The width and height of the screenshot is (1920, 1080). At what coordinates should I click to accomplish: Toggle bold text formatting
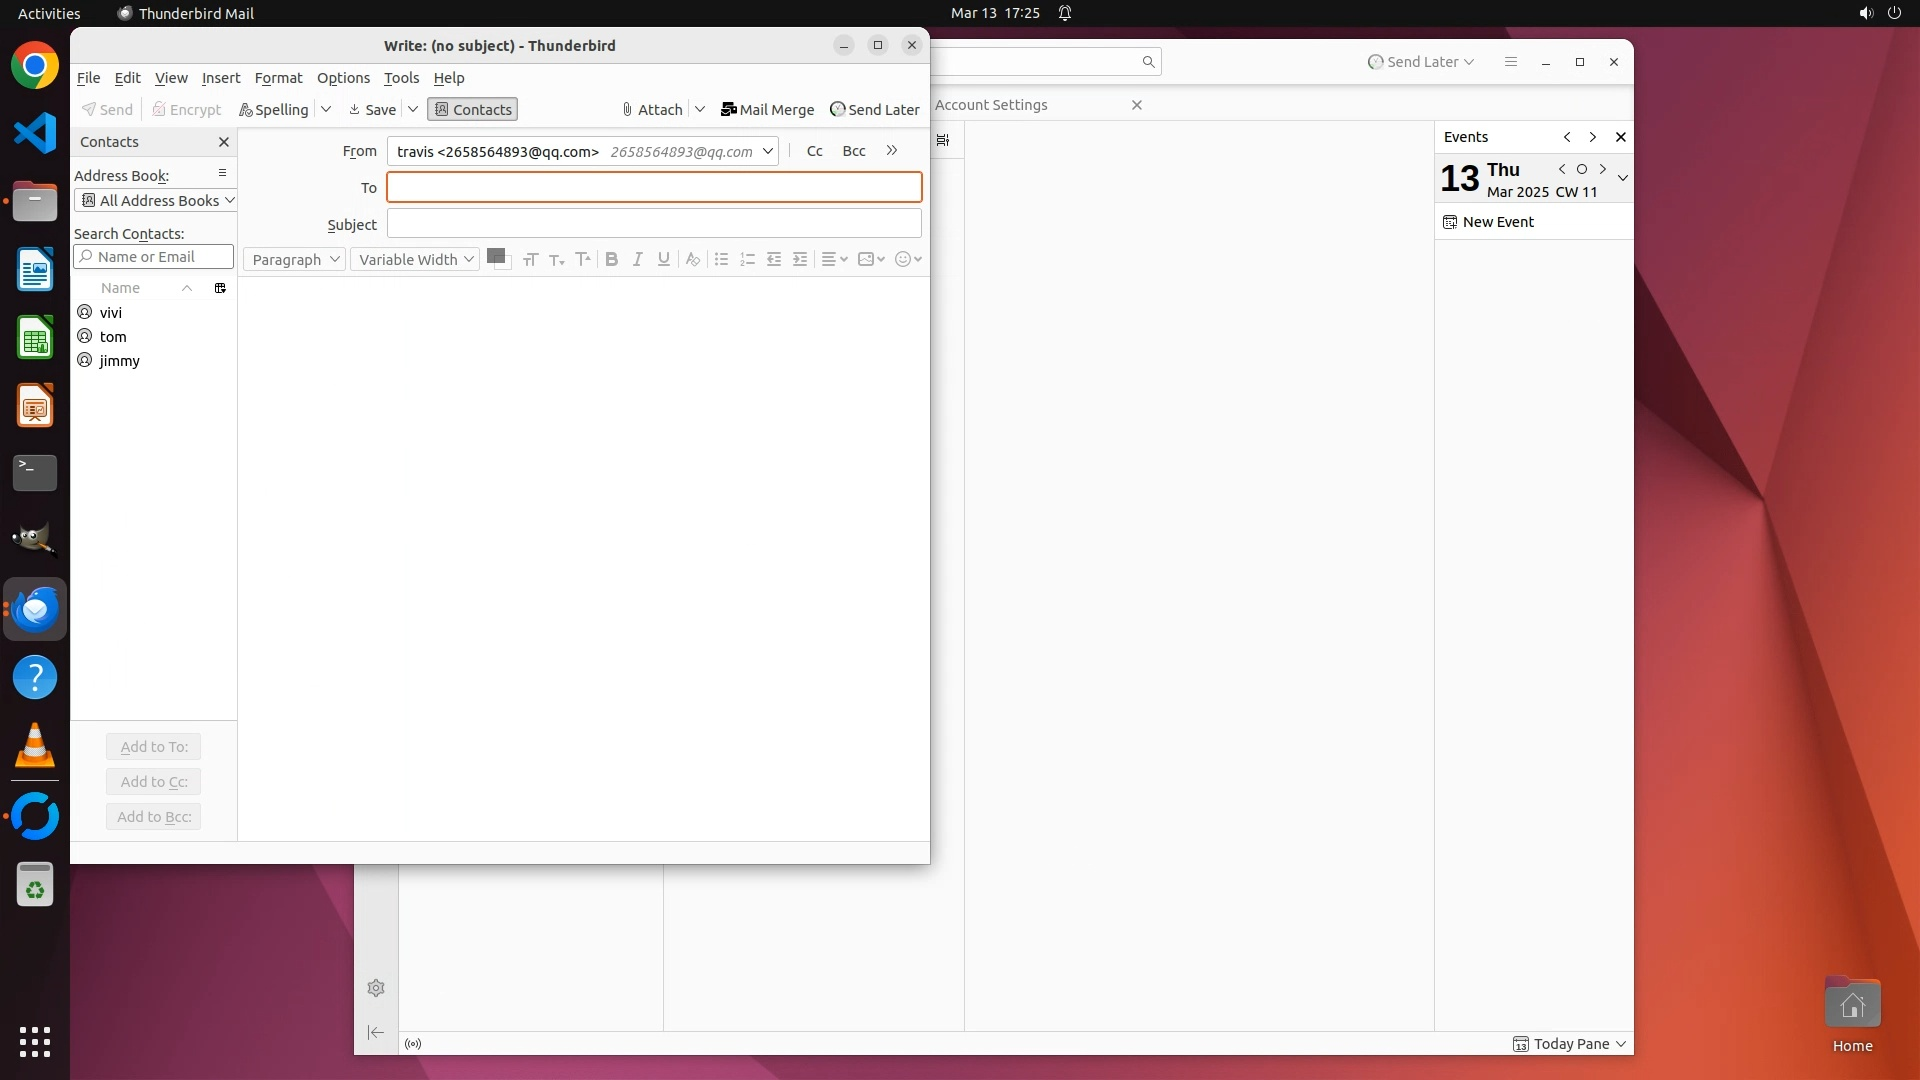[611, 259]
